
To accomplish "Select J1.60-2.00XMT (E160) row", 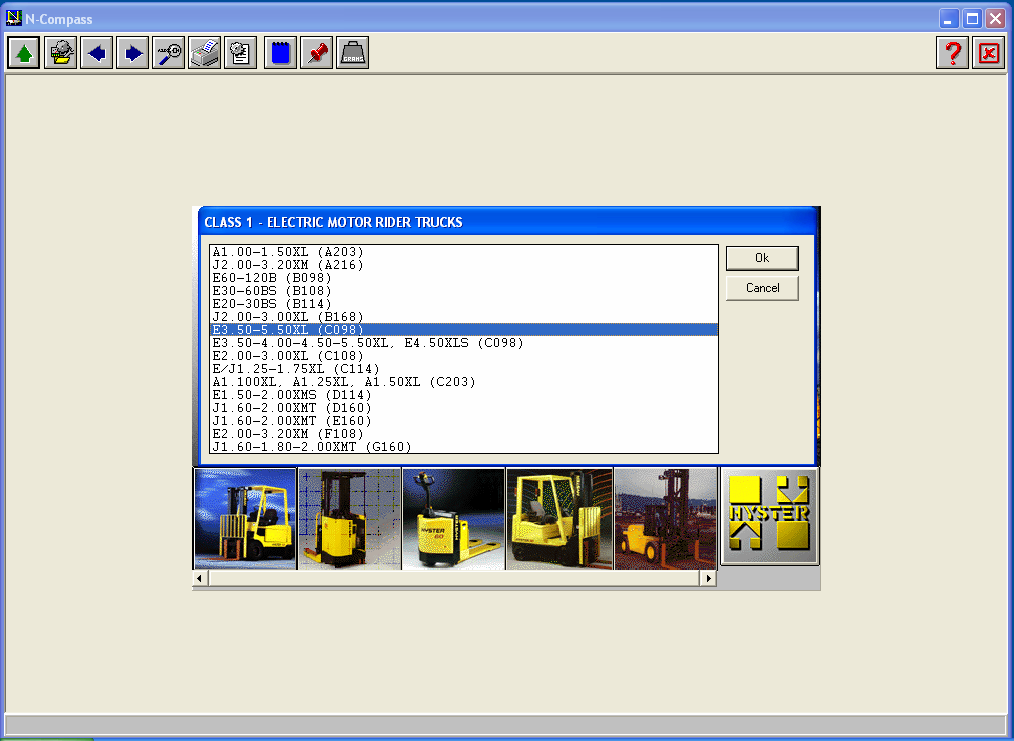I will click(464, 420).
